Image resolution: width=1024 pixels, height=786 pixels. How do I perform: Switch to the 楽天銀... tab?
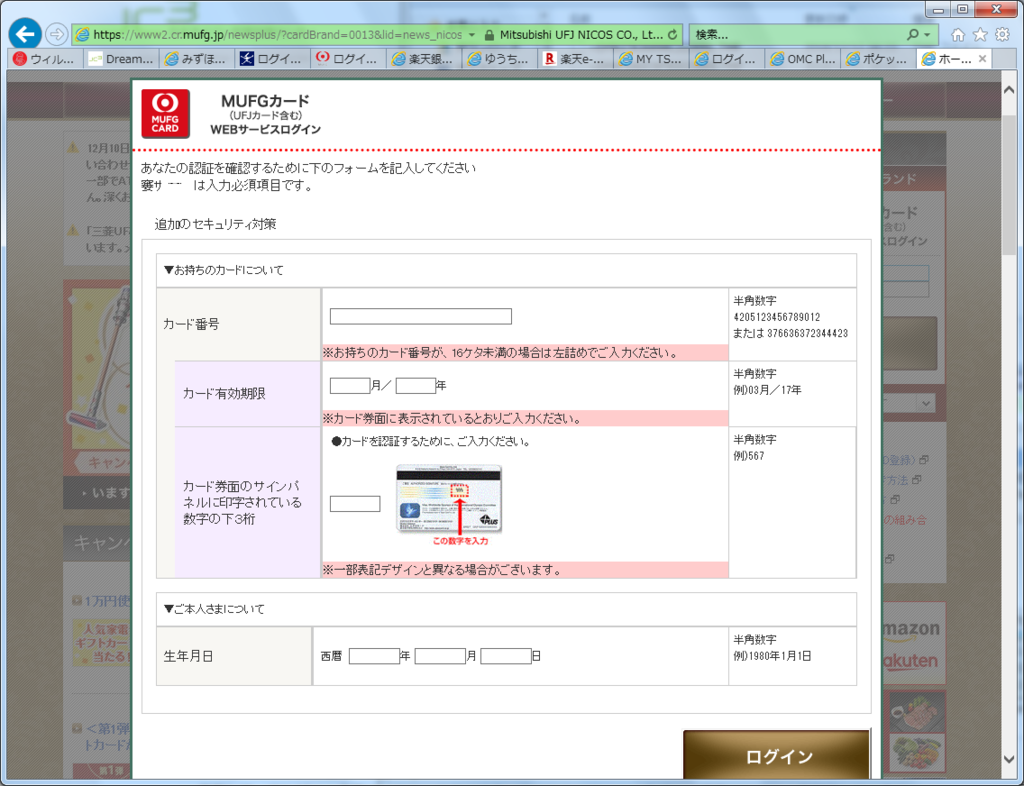424,59
